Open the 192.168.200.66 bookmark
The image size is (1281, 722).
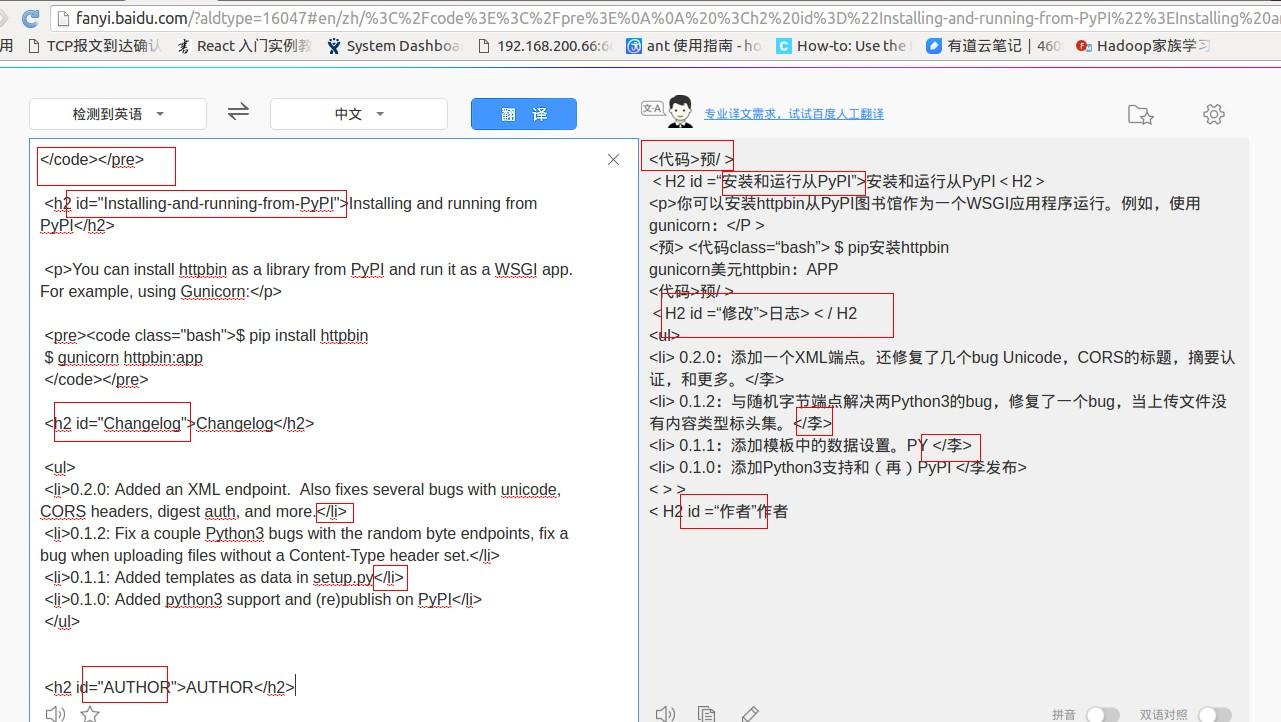(545, 46)
